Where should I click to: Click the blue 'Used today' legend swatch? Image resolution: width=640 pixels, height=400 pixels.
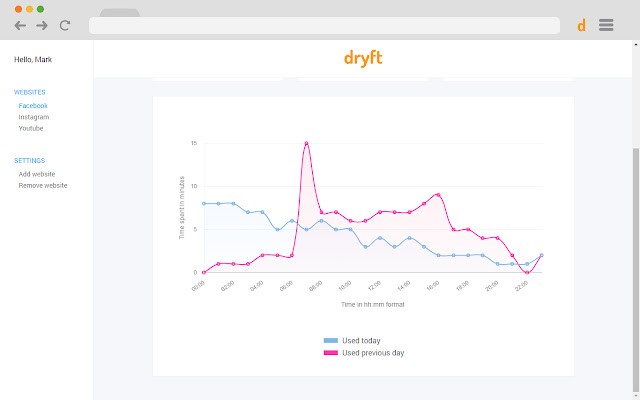pos(330,341)
